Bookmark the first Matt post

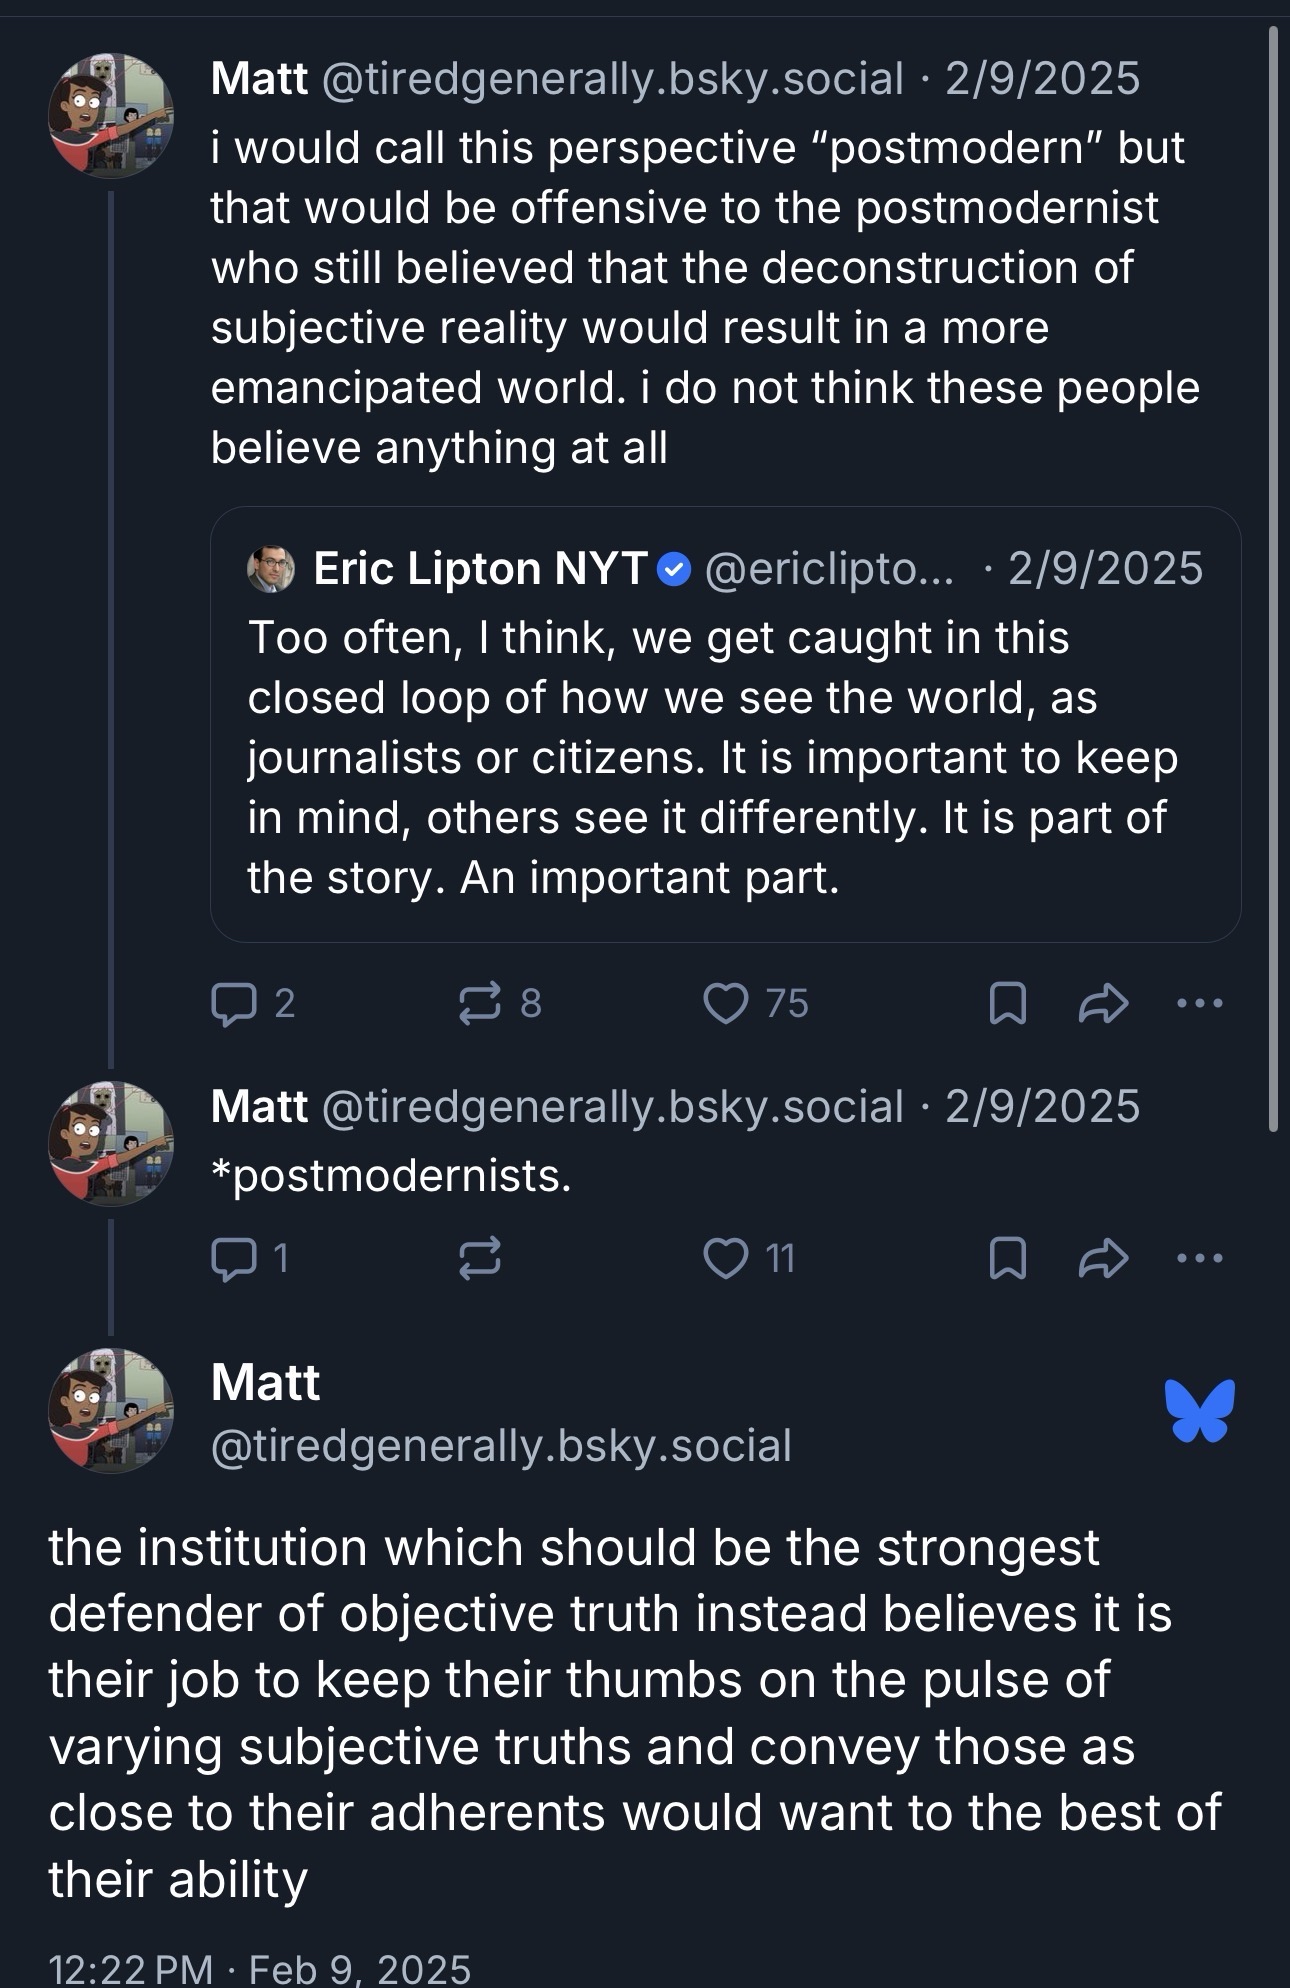1007,1003
